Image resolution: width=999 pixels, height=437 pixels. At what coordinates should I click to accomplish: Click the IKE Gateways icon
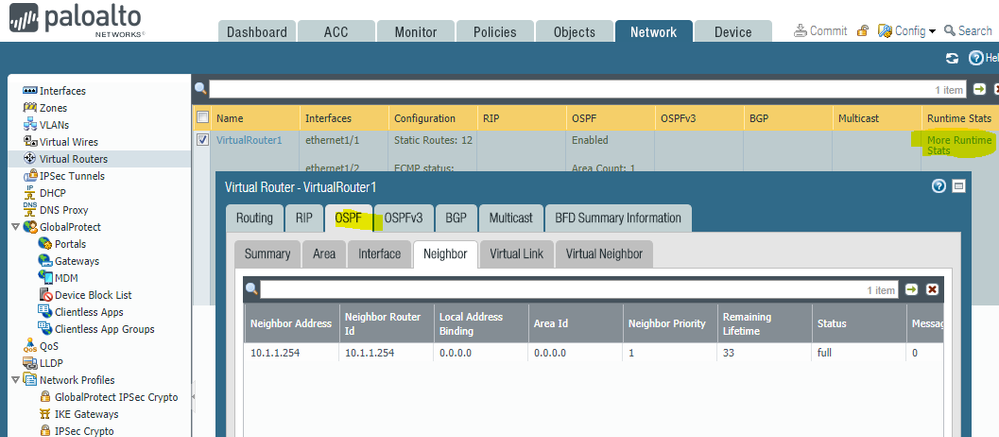45,414
